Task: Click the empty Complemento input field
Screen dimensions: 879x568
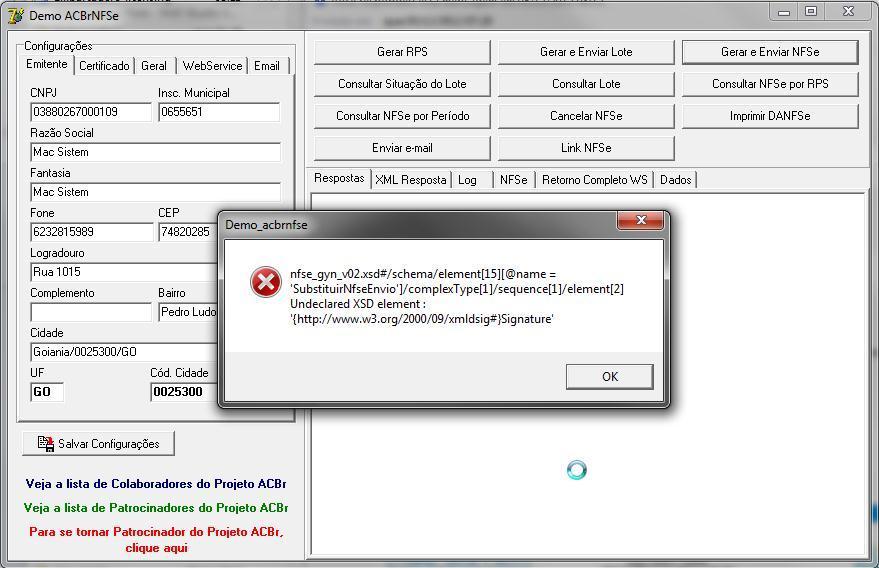Action: [x=91, y=312]
